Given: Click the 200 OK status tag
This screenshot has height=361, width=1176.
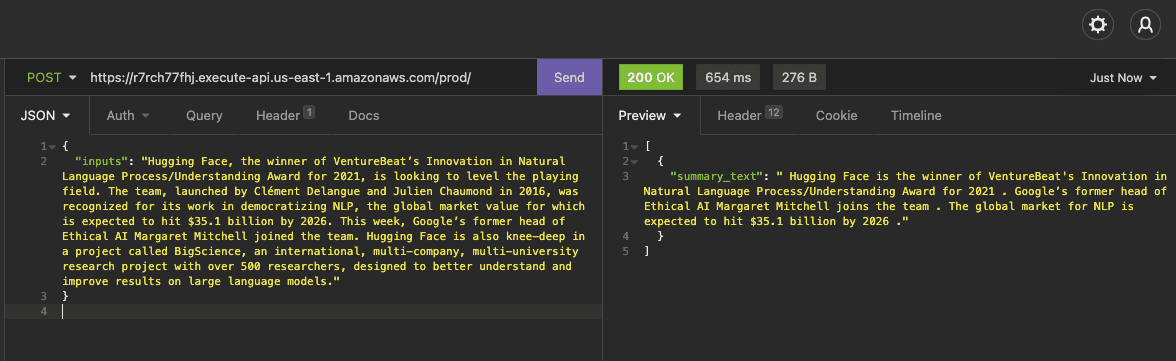Looking at the screenshot, I should [x=650, y=77].
